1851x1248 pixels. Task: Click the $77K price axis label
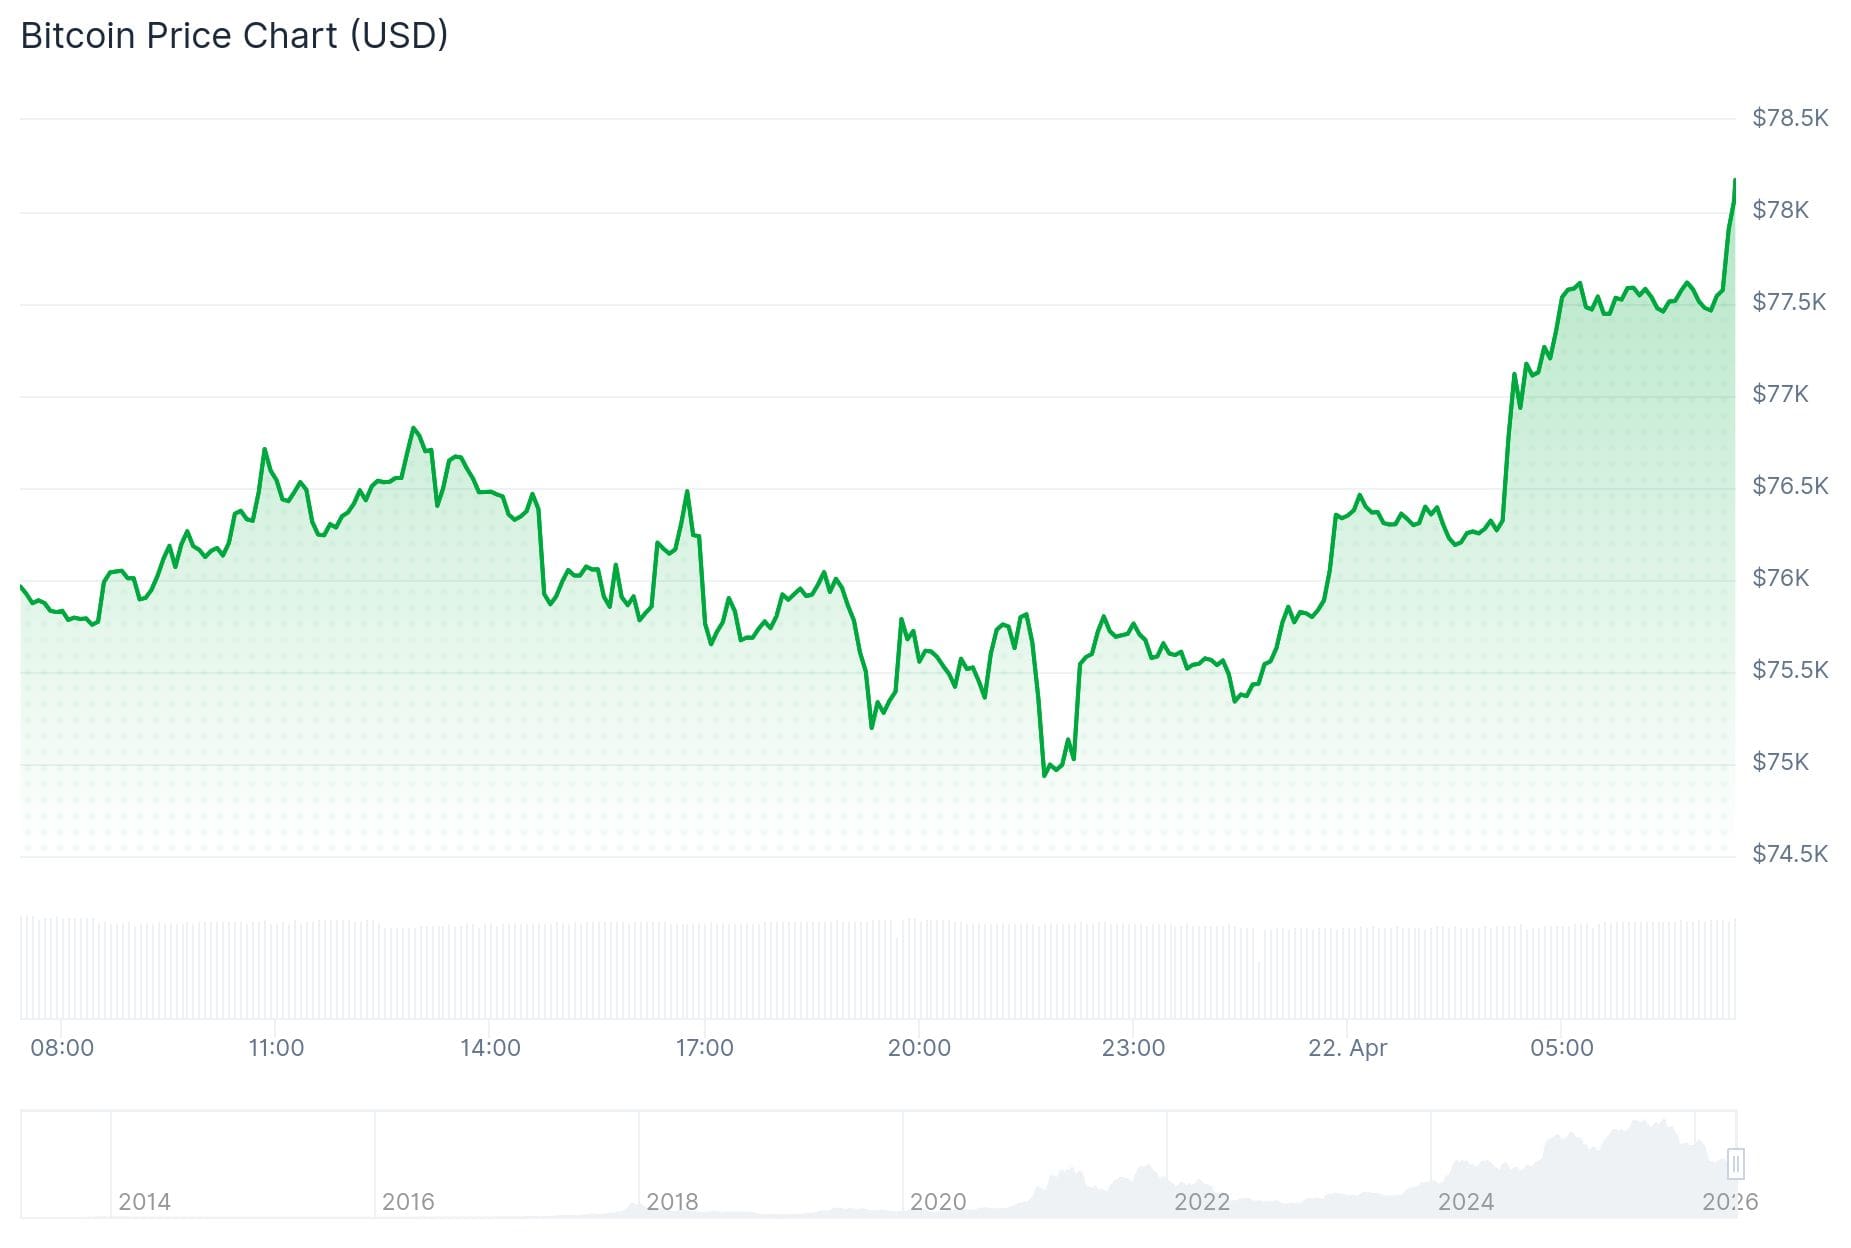click(x=1780, y=394)
